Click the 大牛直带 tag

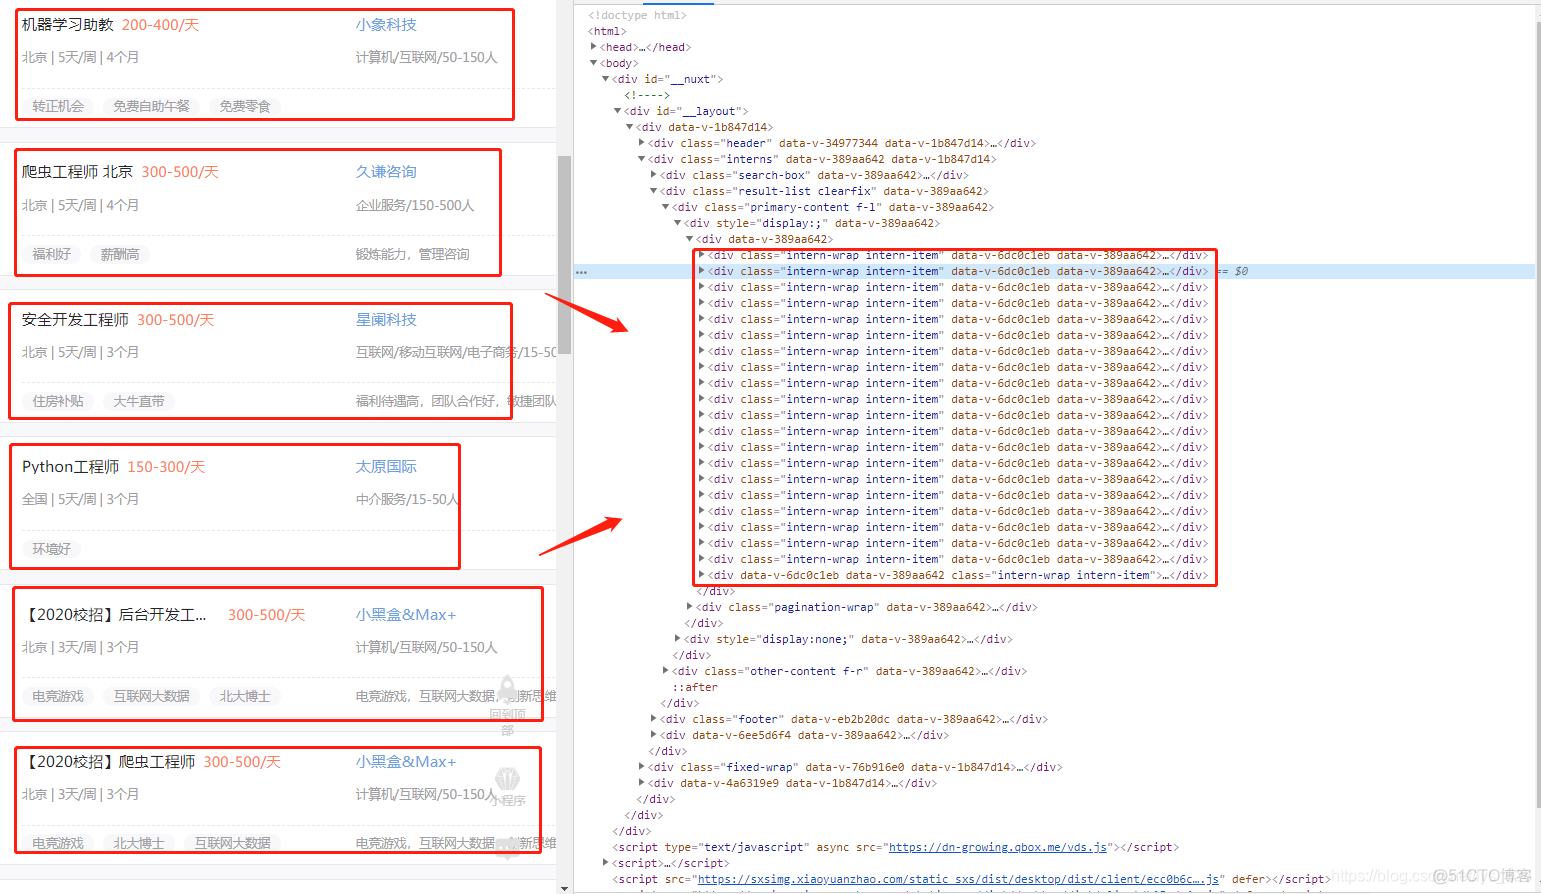(x=139, y=401)
